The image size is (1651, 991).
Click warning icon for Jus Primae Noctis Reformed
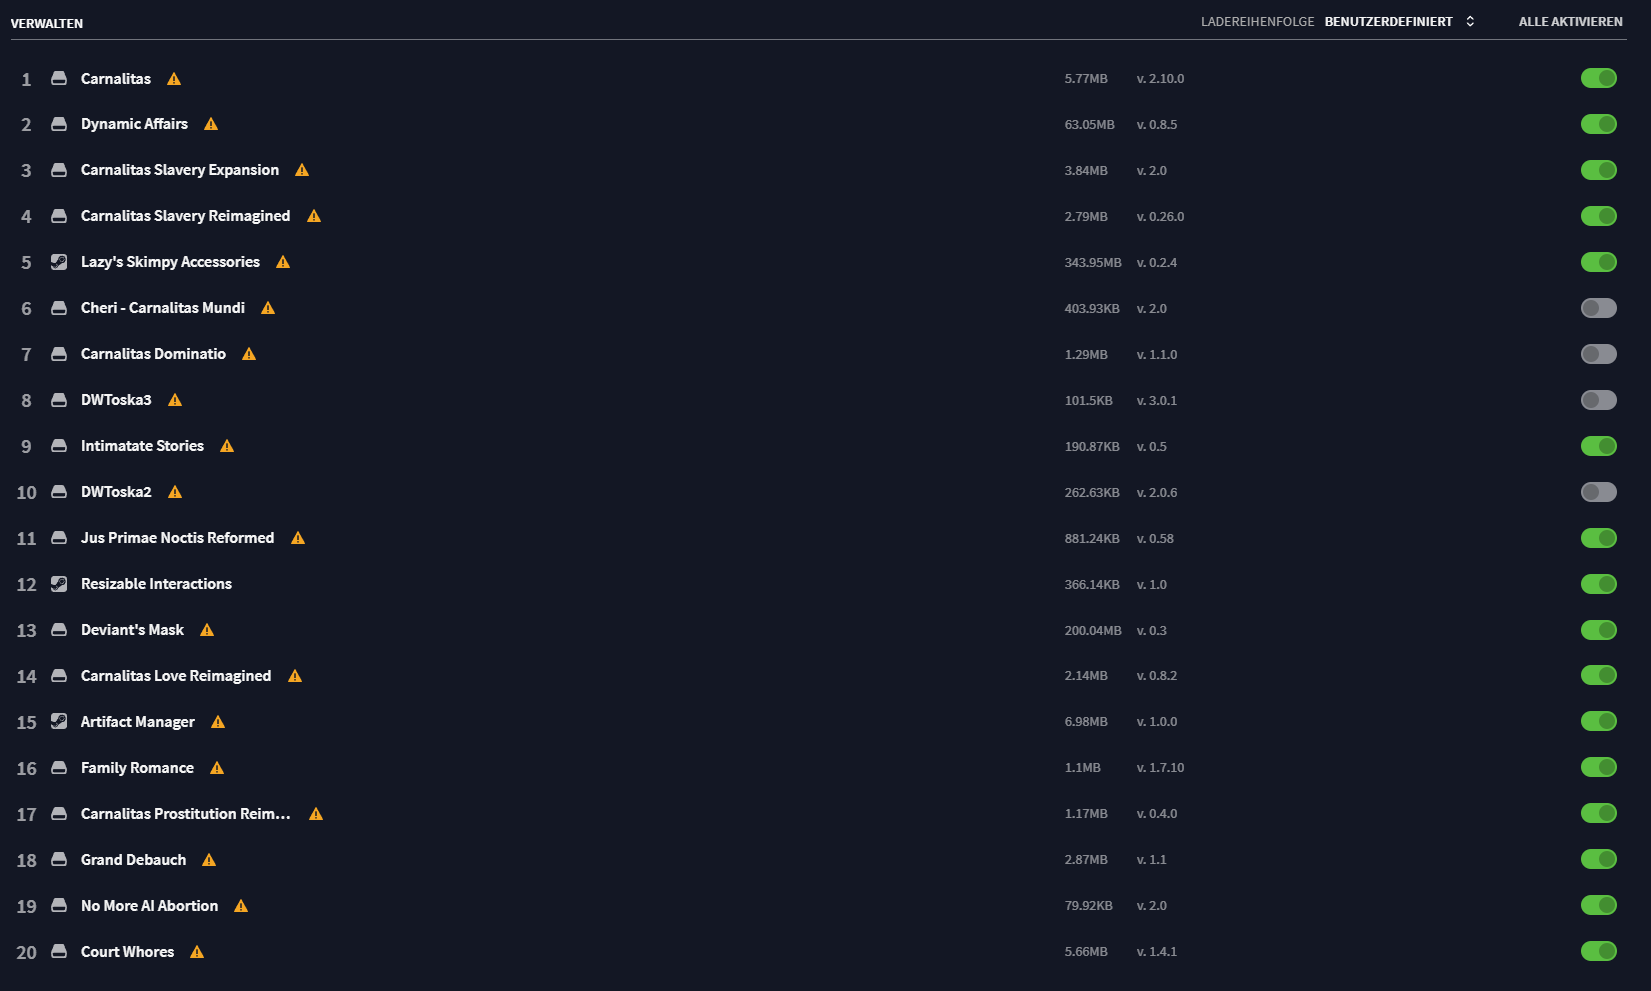tap(298, 539)
